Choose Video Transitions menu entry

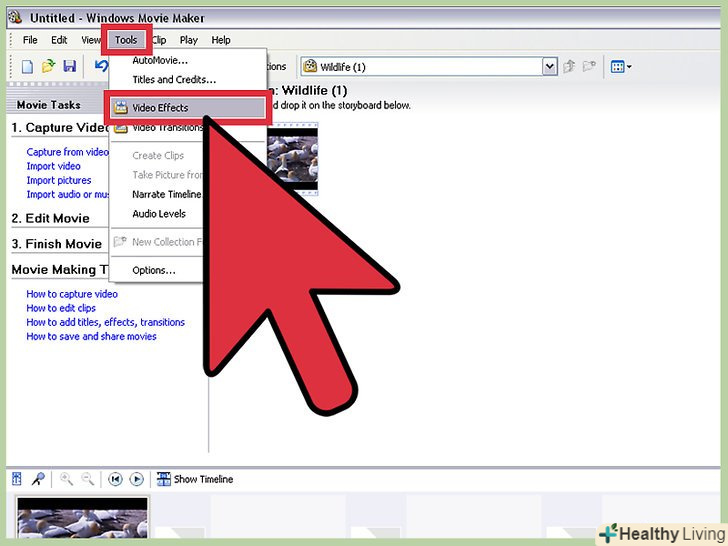pos(159,128)
